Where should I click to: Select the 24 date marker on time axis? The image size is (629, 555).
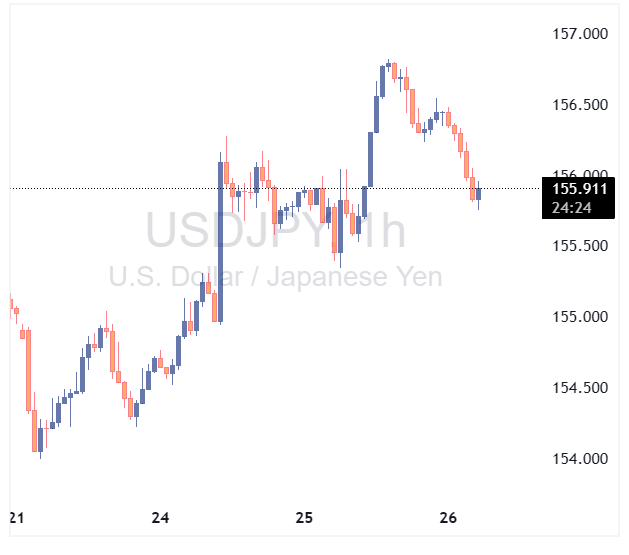click(161, 518)
